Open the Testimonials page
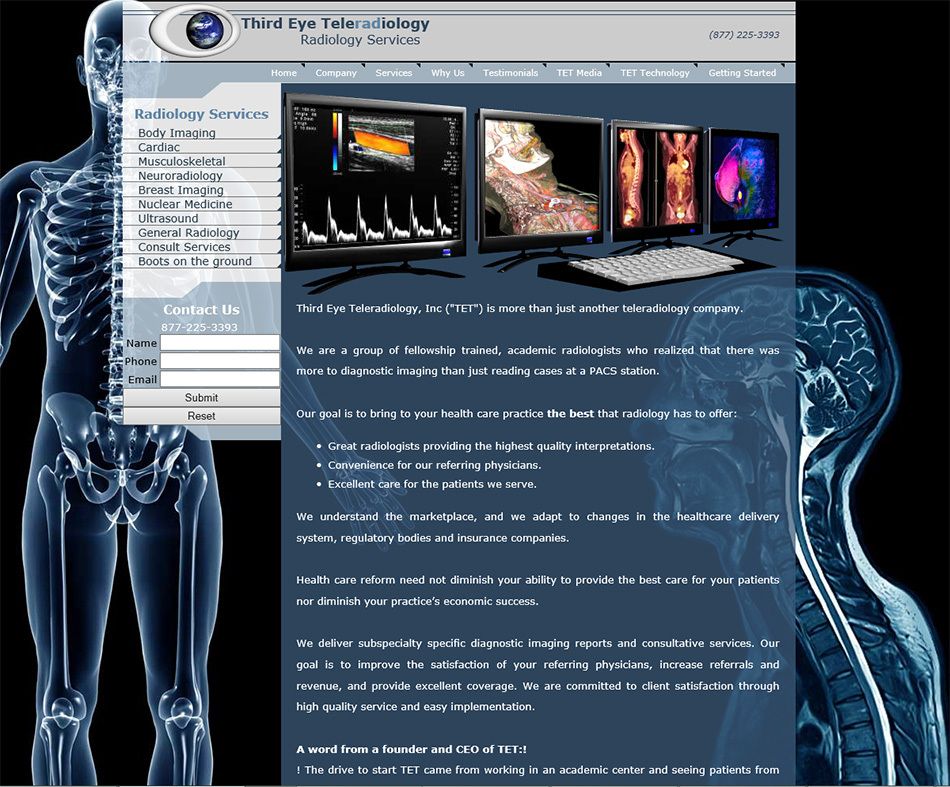The width and height of the screenshot is (950, 787). click(510, 73)
